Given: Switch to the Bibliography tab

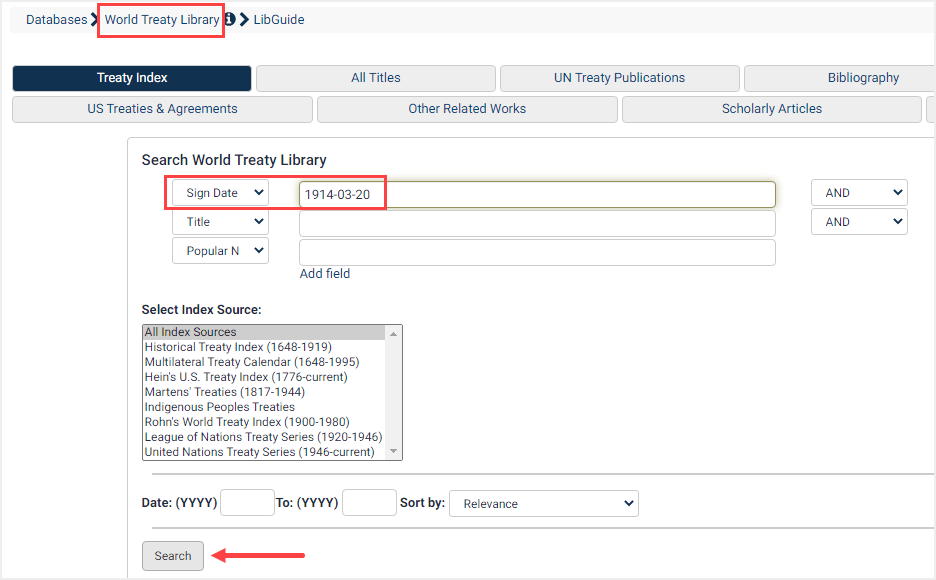Looking at the screenshot, I should [x=840, y=78].
